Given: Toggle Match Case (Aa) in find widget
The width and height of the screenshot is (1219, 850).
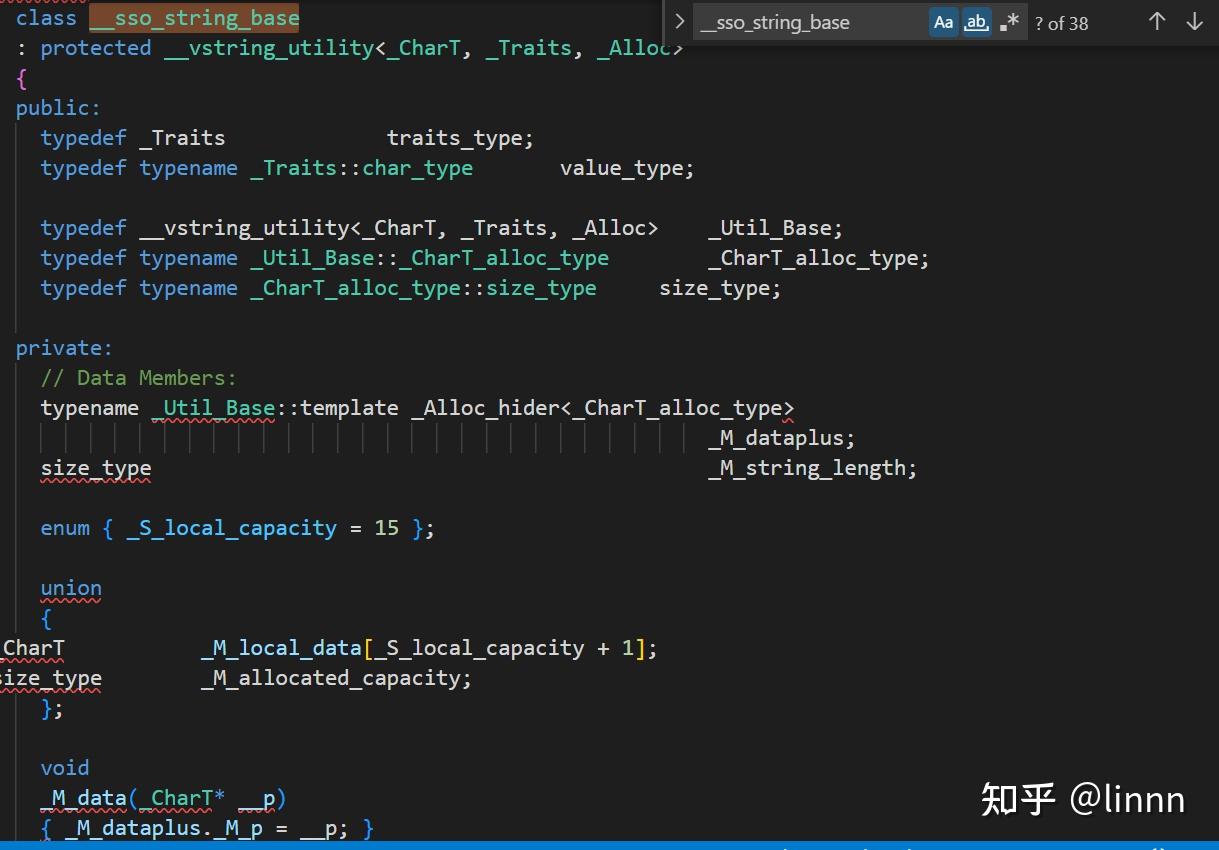Looking at the screenshot, I should [x=943, y=22].
